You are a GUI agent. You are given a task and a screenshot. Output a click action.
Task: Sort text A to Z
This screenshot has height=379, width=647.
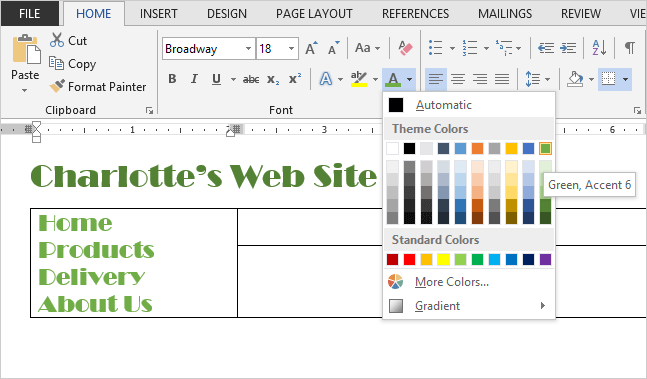coord(599,48)
